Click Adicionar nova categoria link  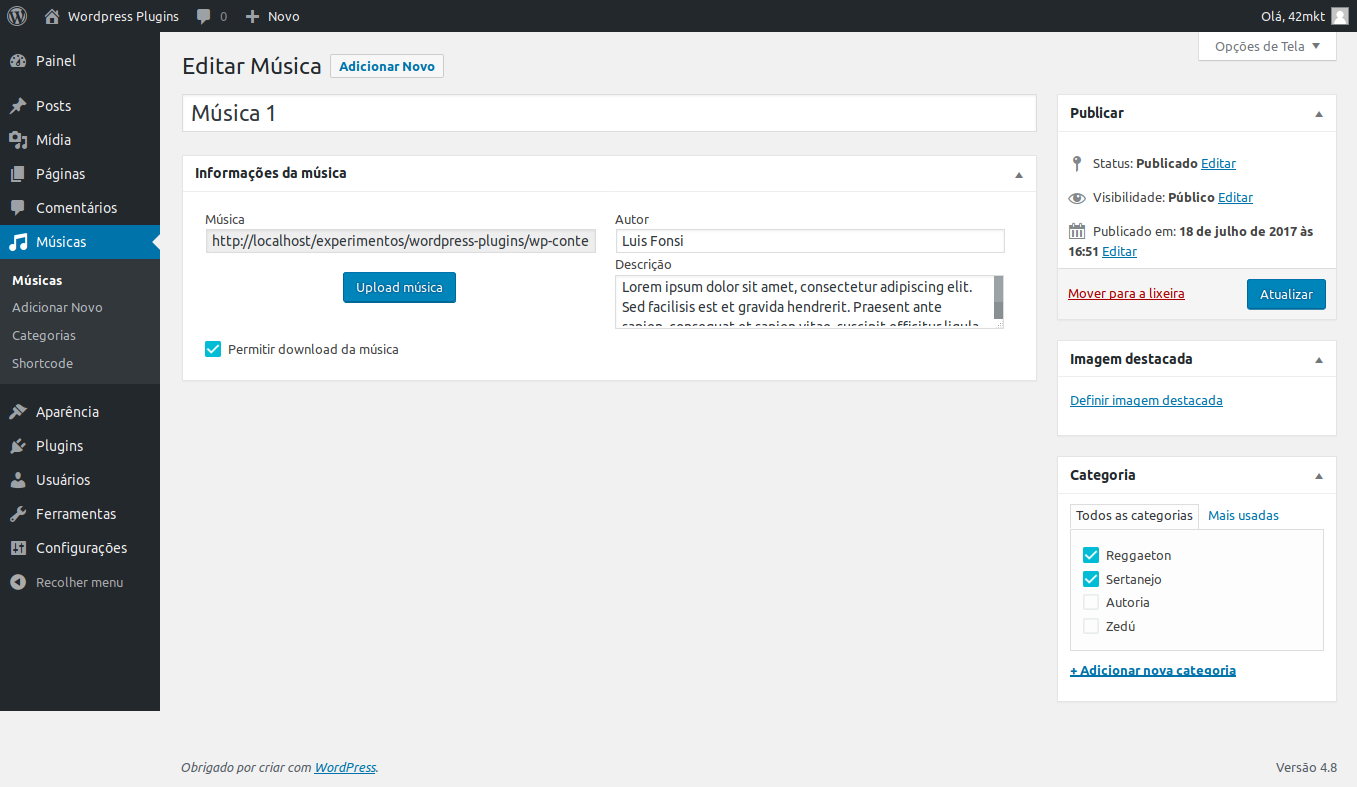tap(1153, 671)
